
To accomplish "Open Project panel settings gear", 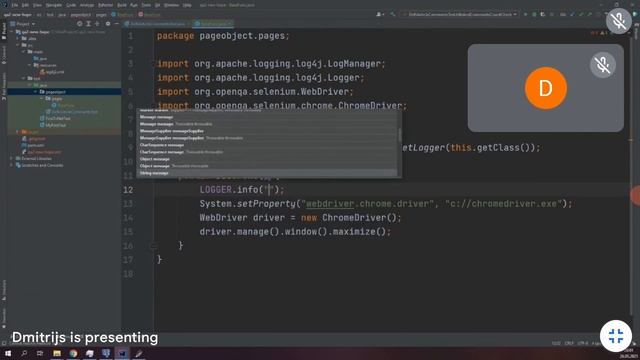I will [x=108, y=24].
